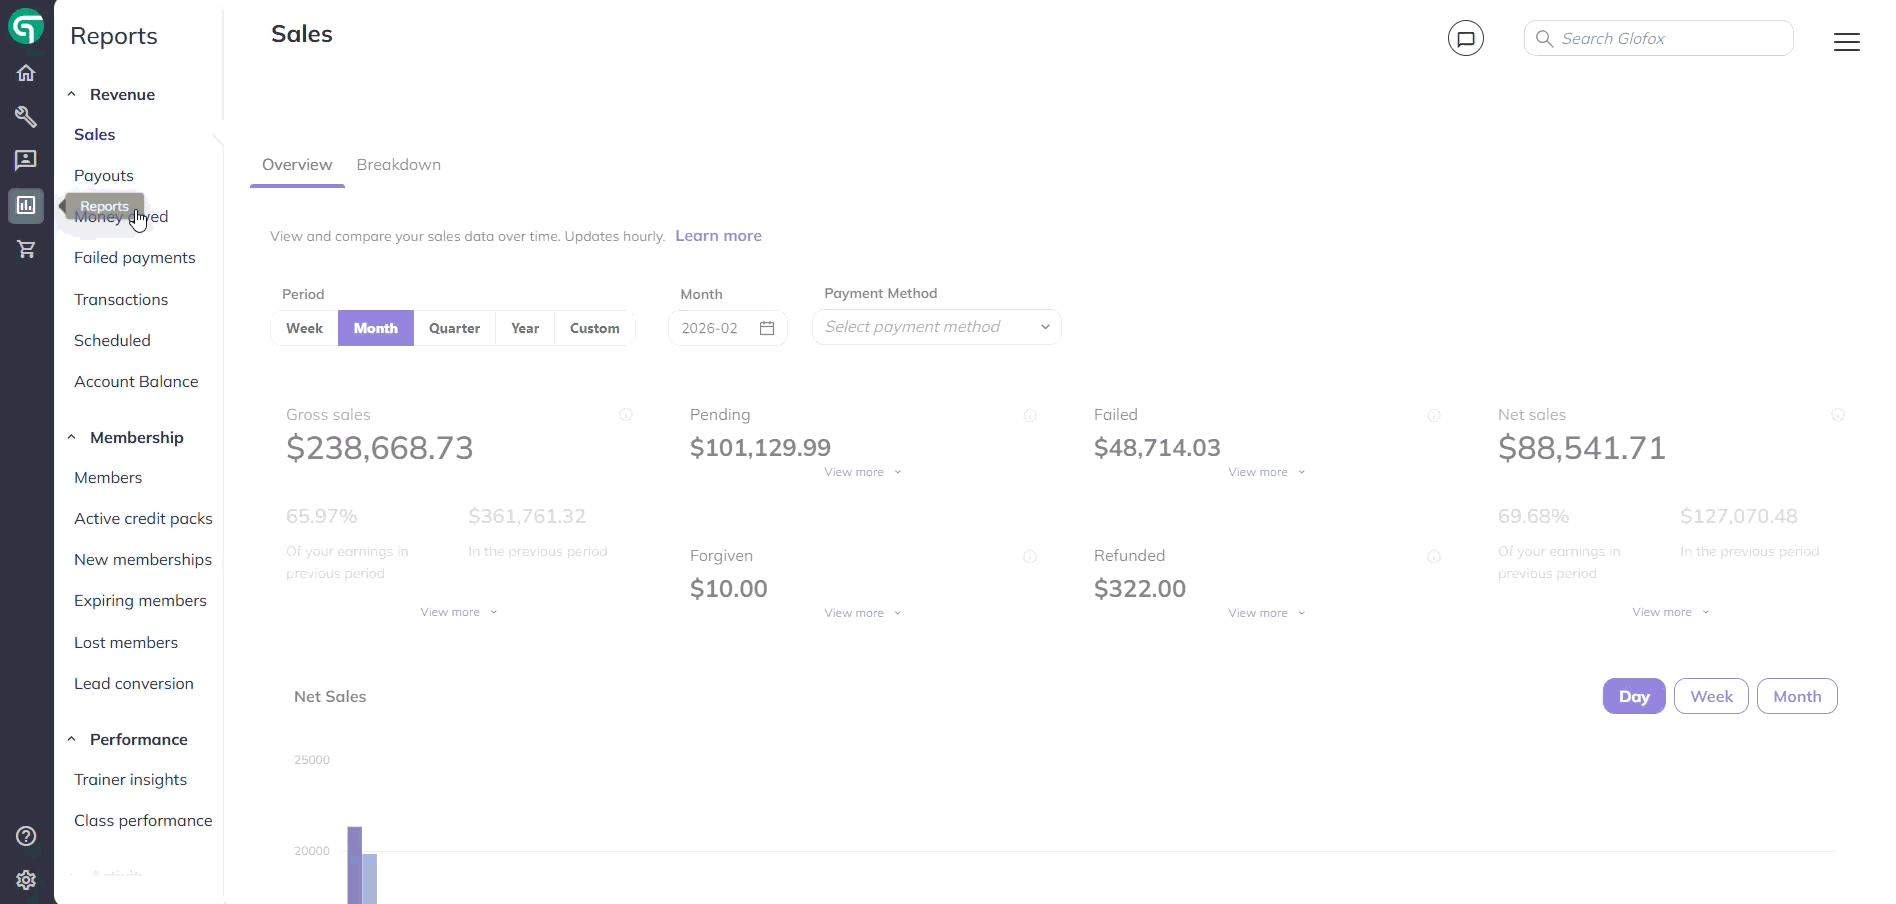
Task: Click the Net sales info icon
Action: click(1838, 415)
